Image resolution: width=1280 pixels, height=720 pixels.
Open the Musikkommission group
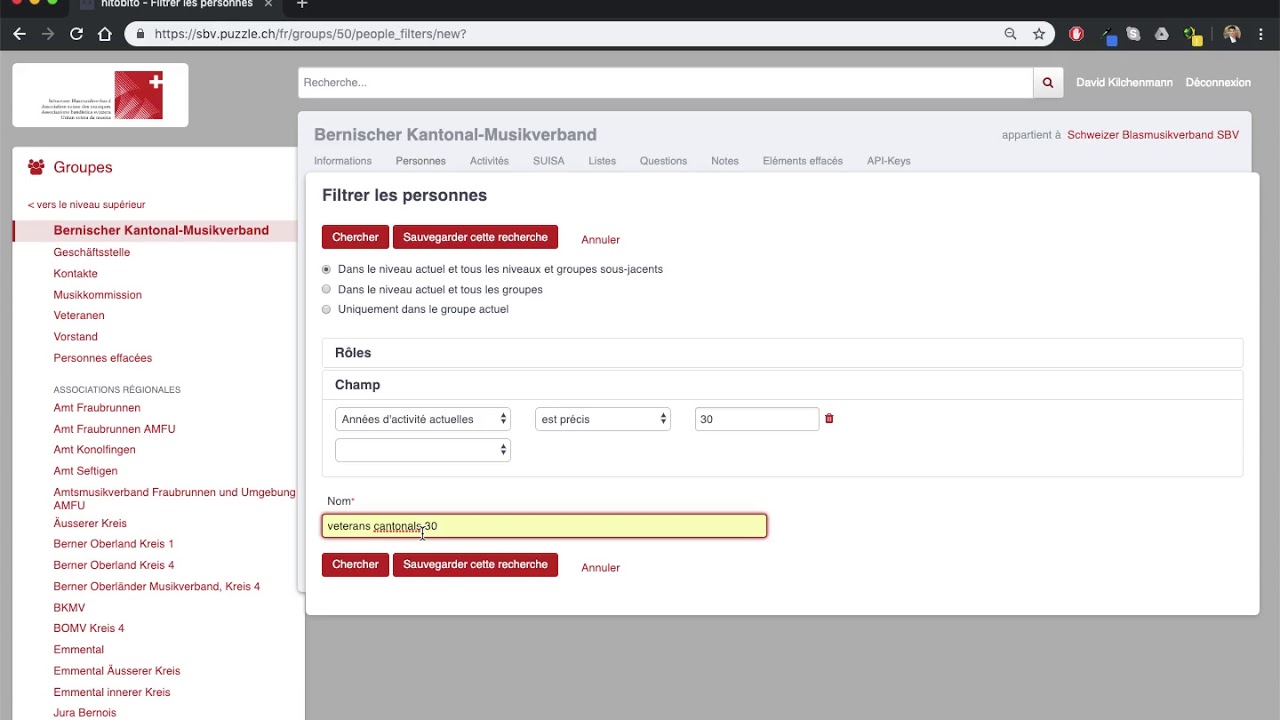click(x=98, y=295)
